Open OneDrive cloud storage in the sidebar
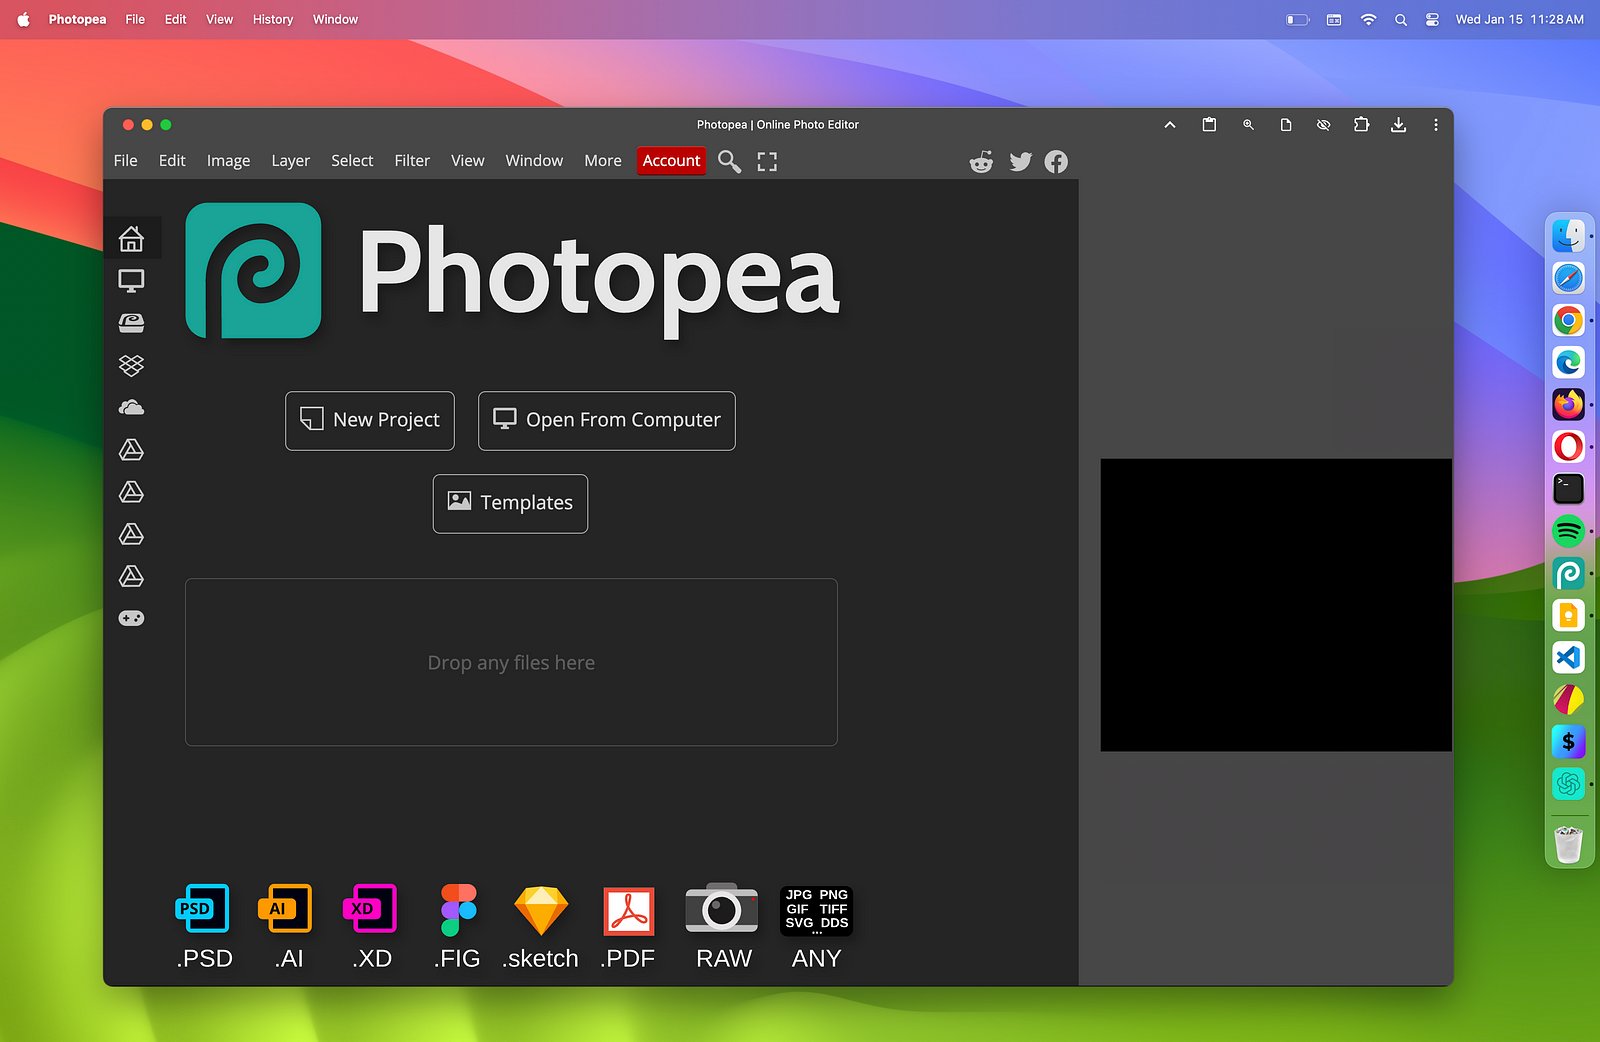This screenshot has width=1600, height=1042. (x=131, y=407)
